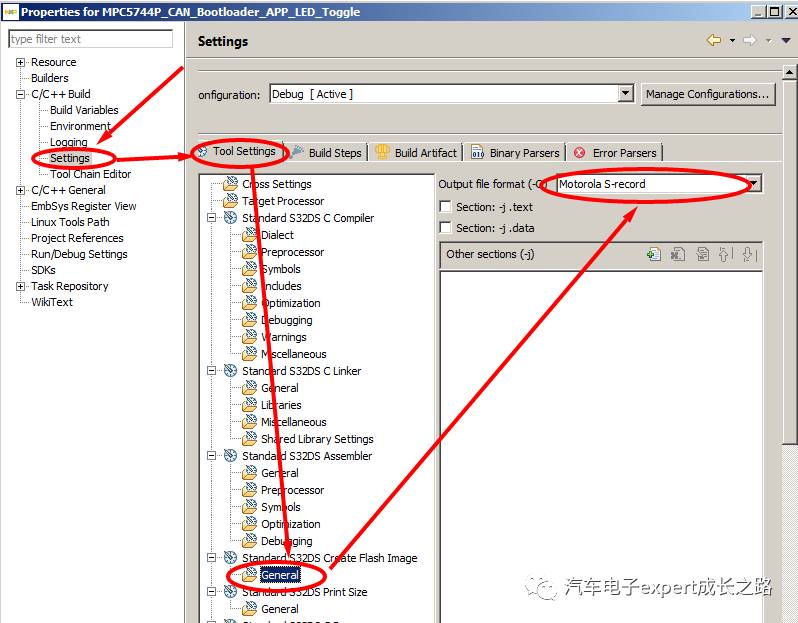Viewport: 798px width, 623px height.
Task: Click the delete icon in Other sections toolbar
Action: point(678,254)
